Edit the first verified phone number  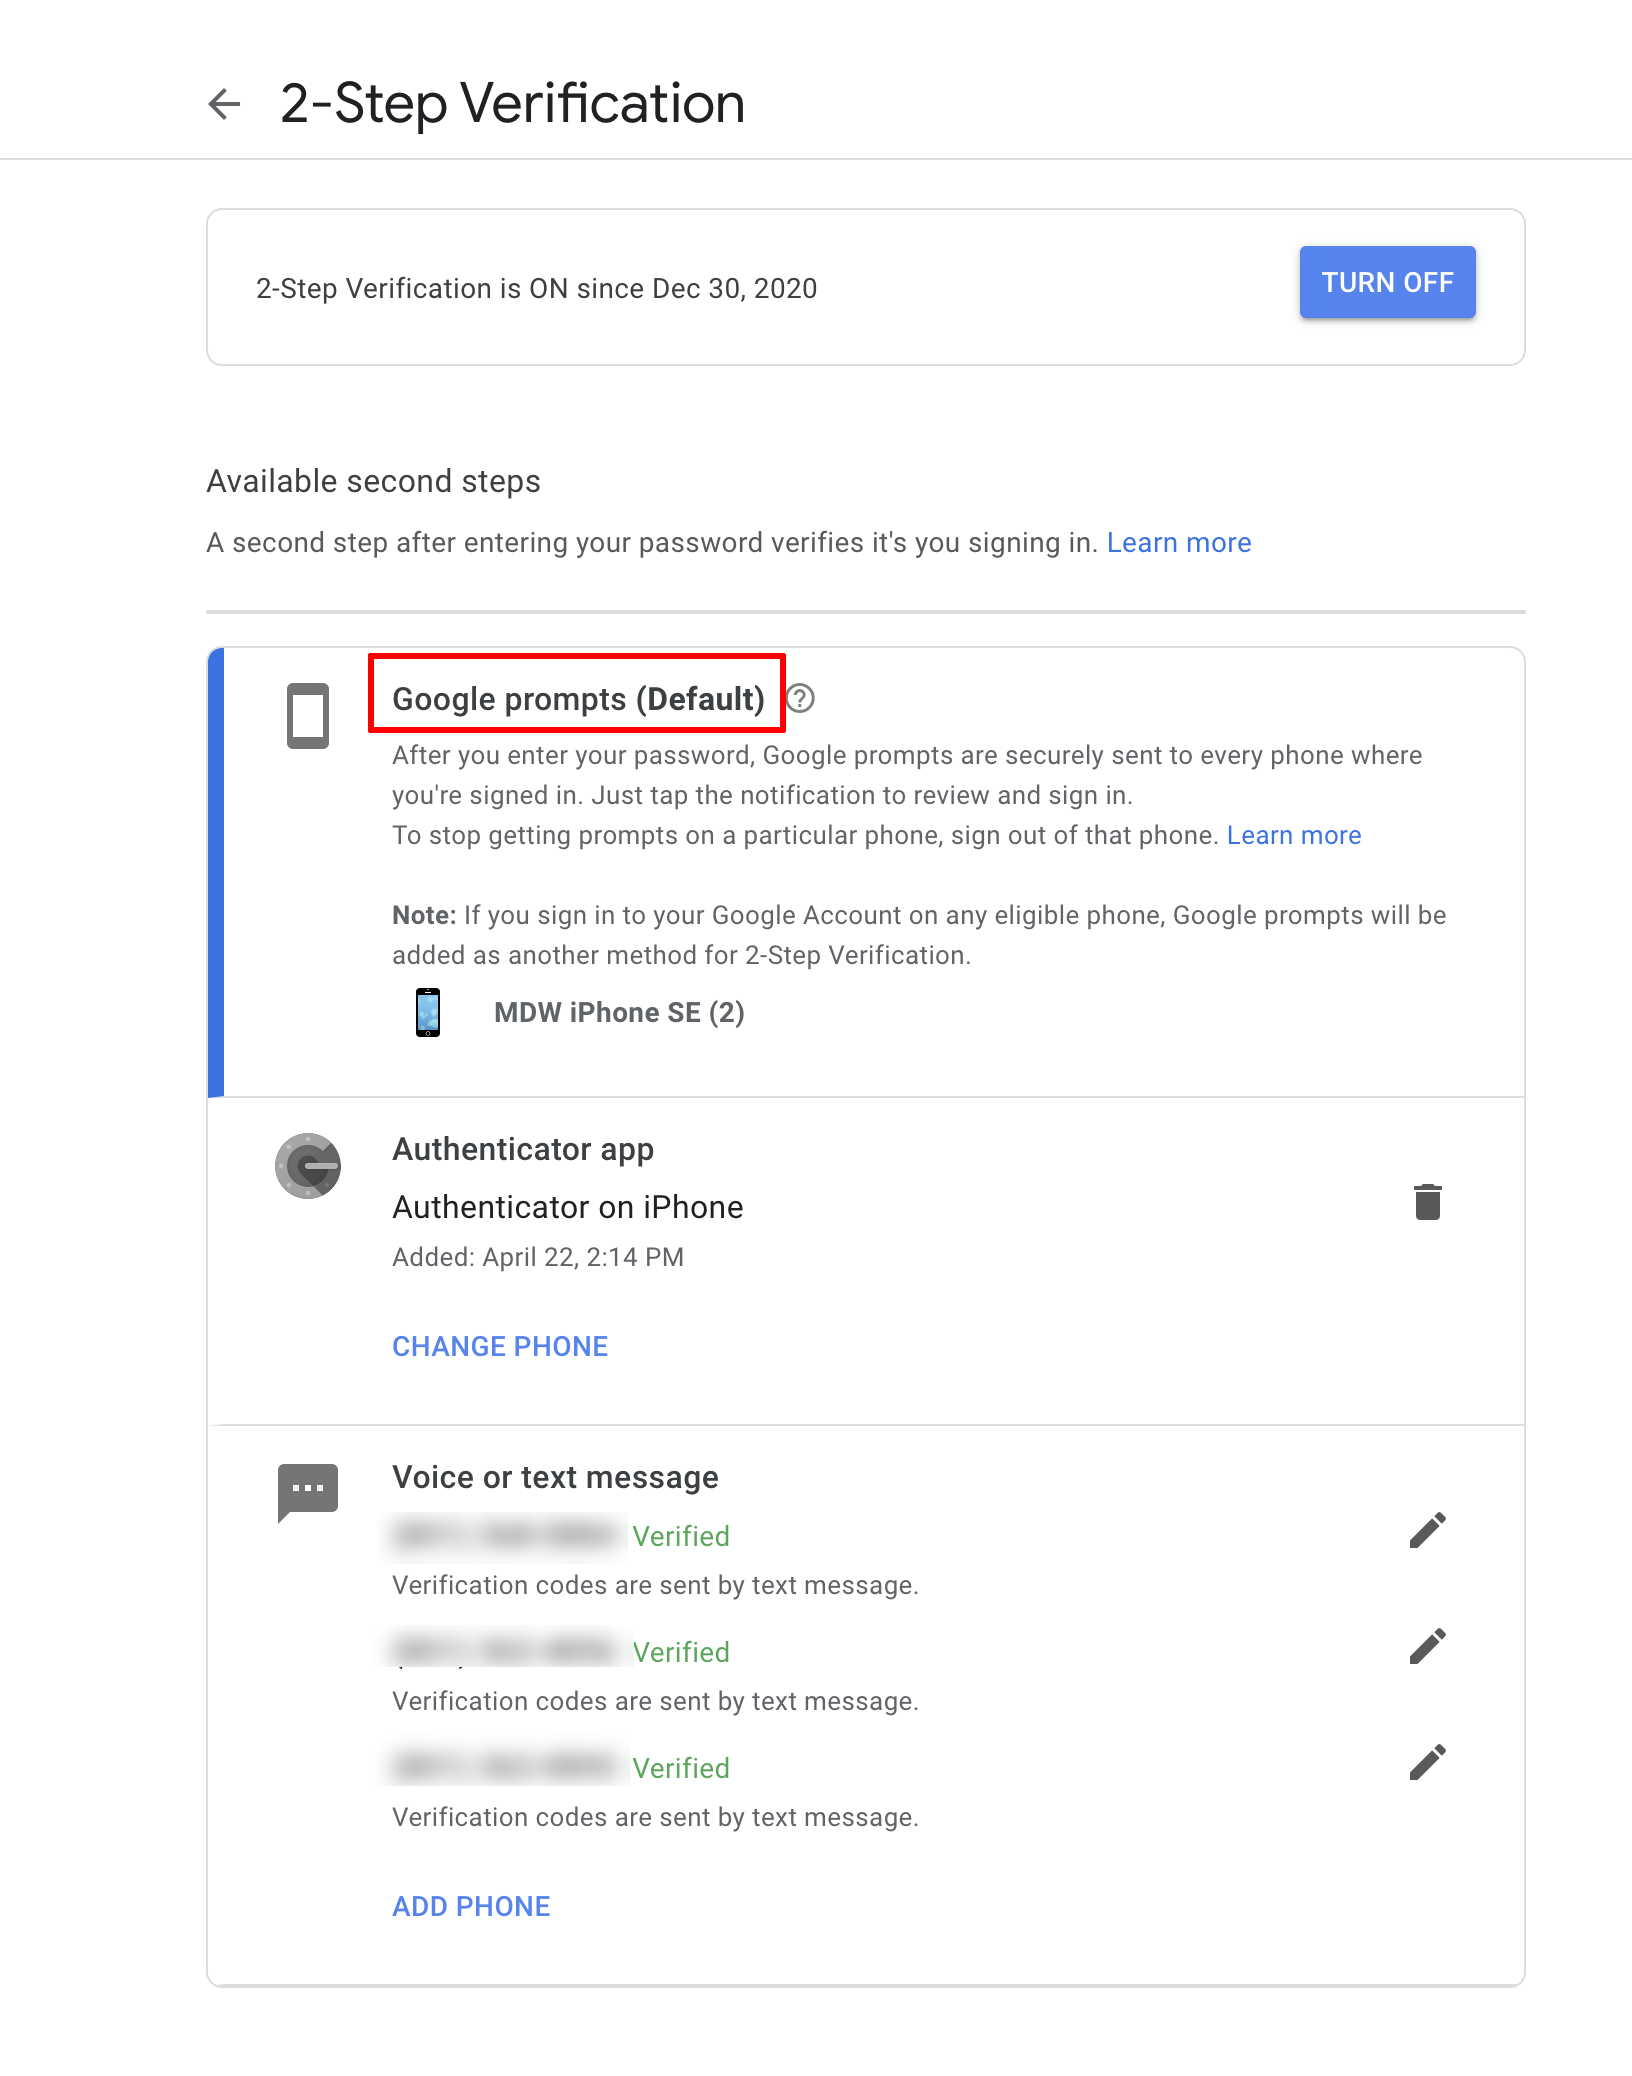(1428, 1529)
